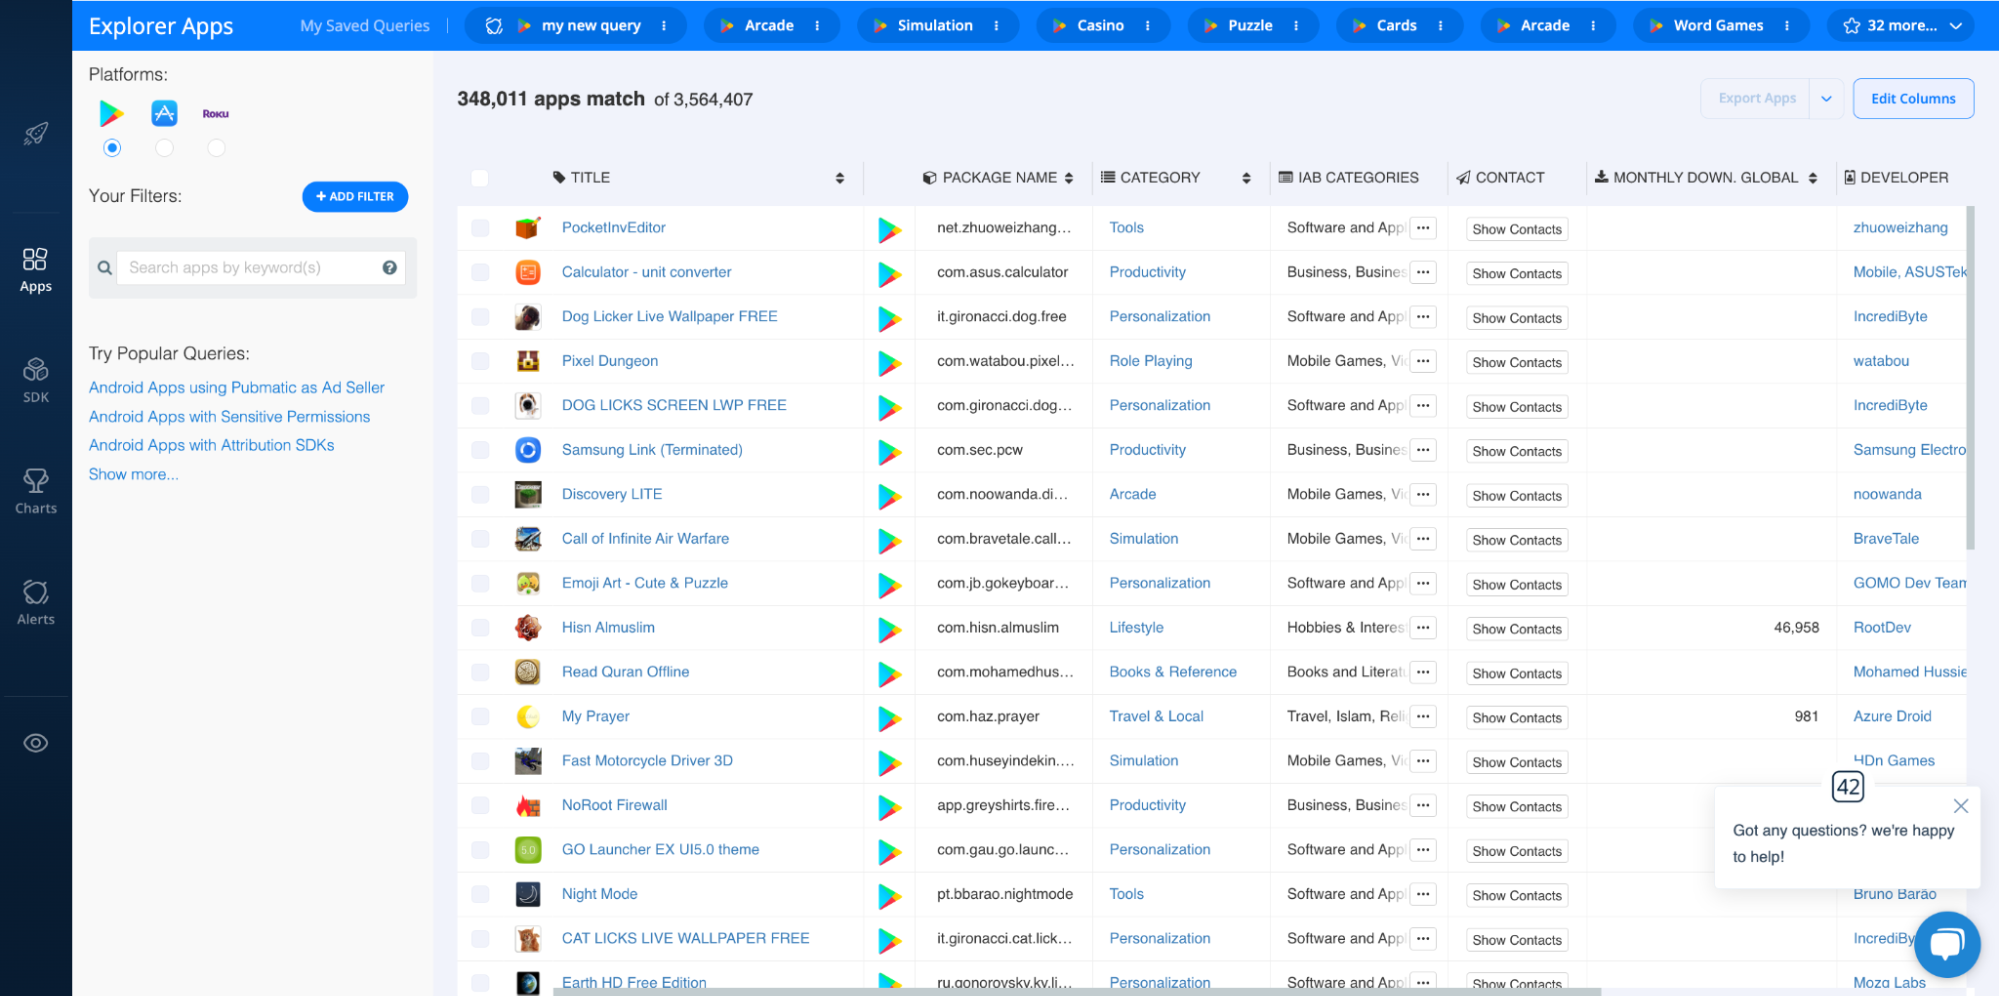
Task: Open the Pixel Dungeon app icon
Action: (x=528, y=361)
